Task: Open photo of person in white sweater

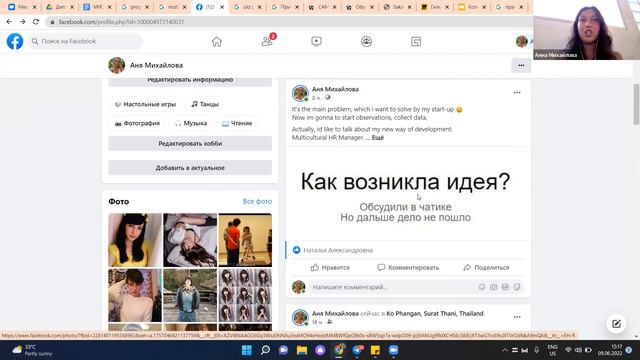Action: coord(135,295)
